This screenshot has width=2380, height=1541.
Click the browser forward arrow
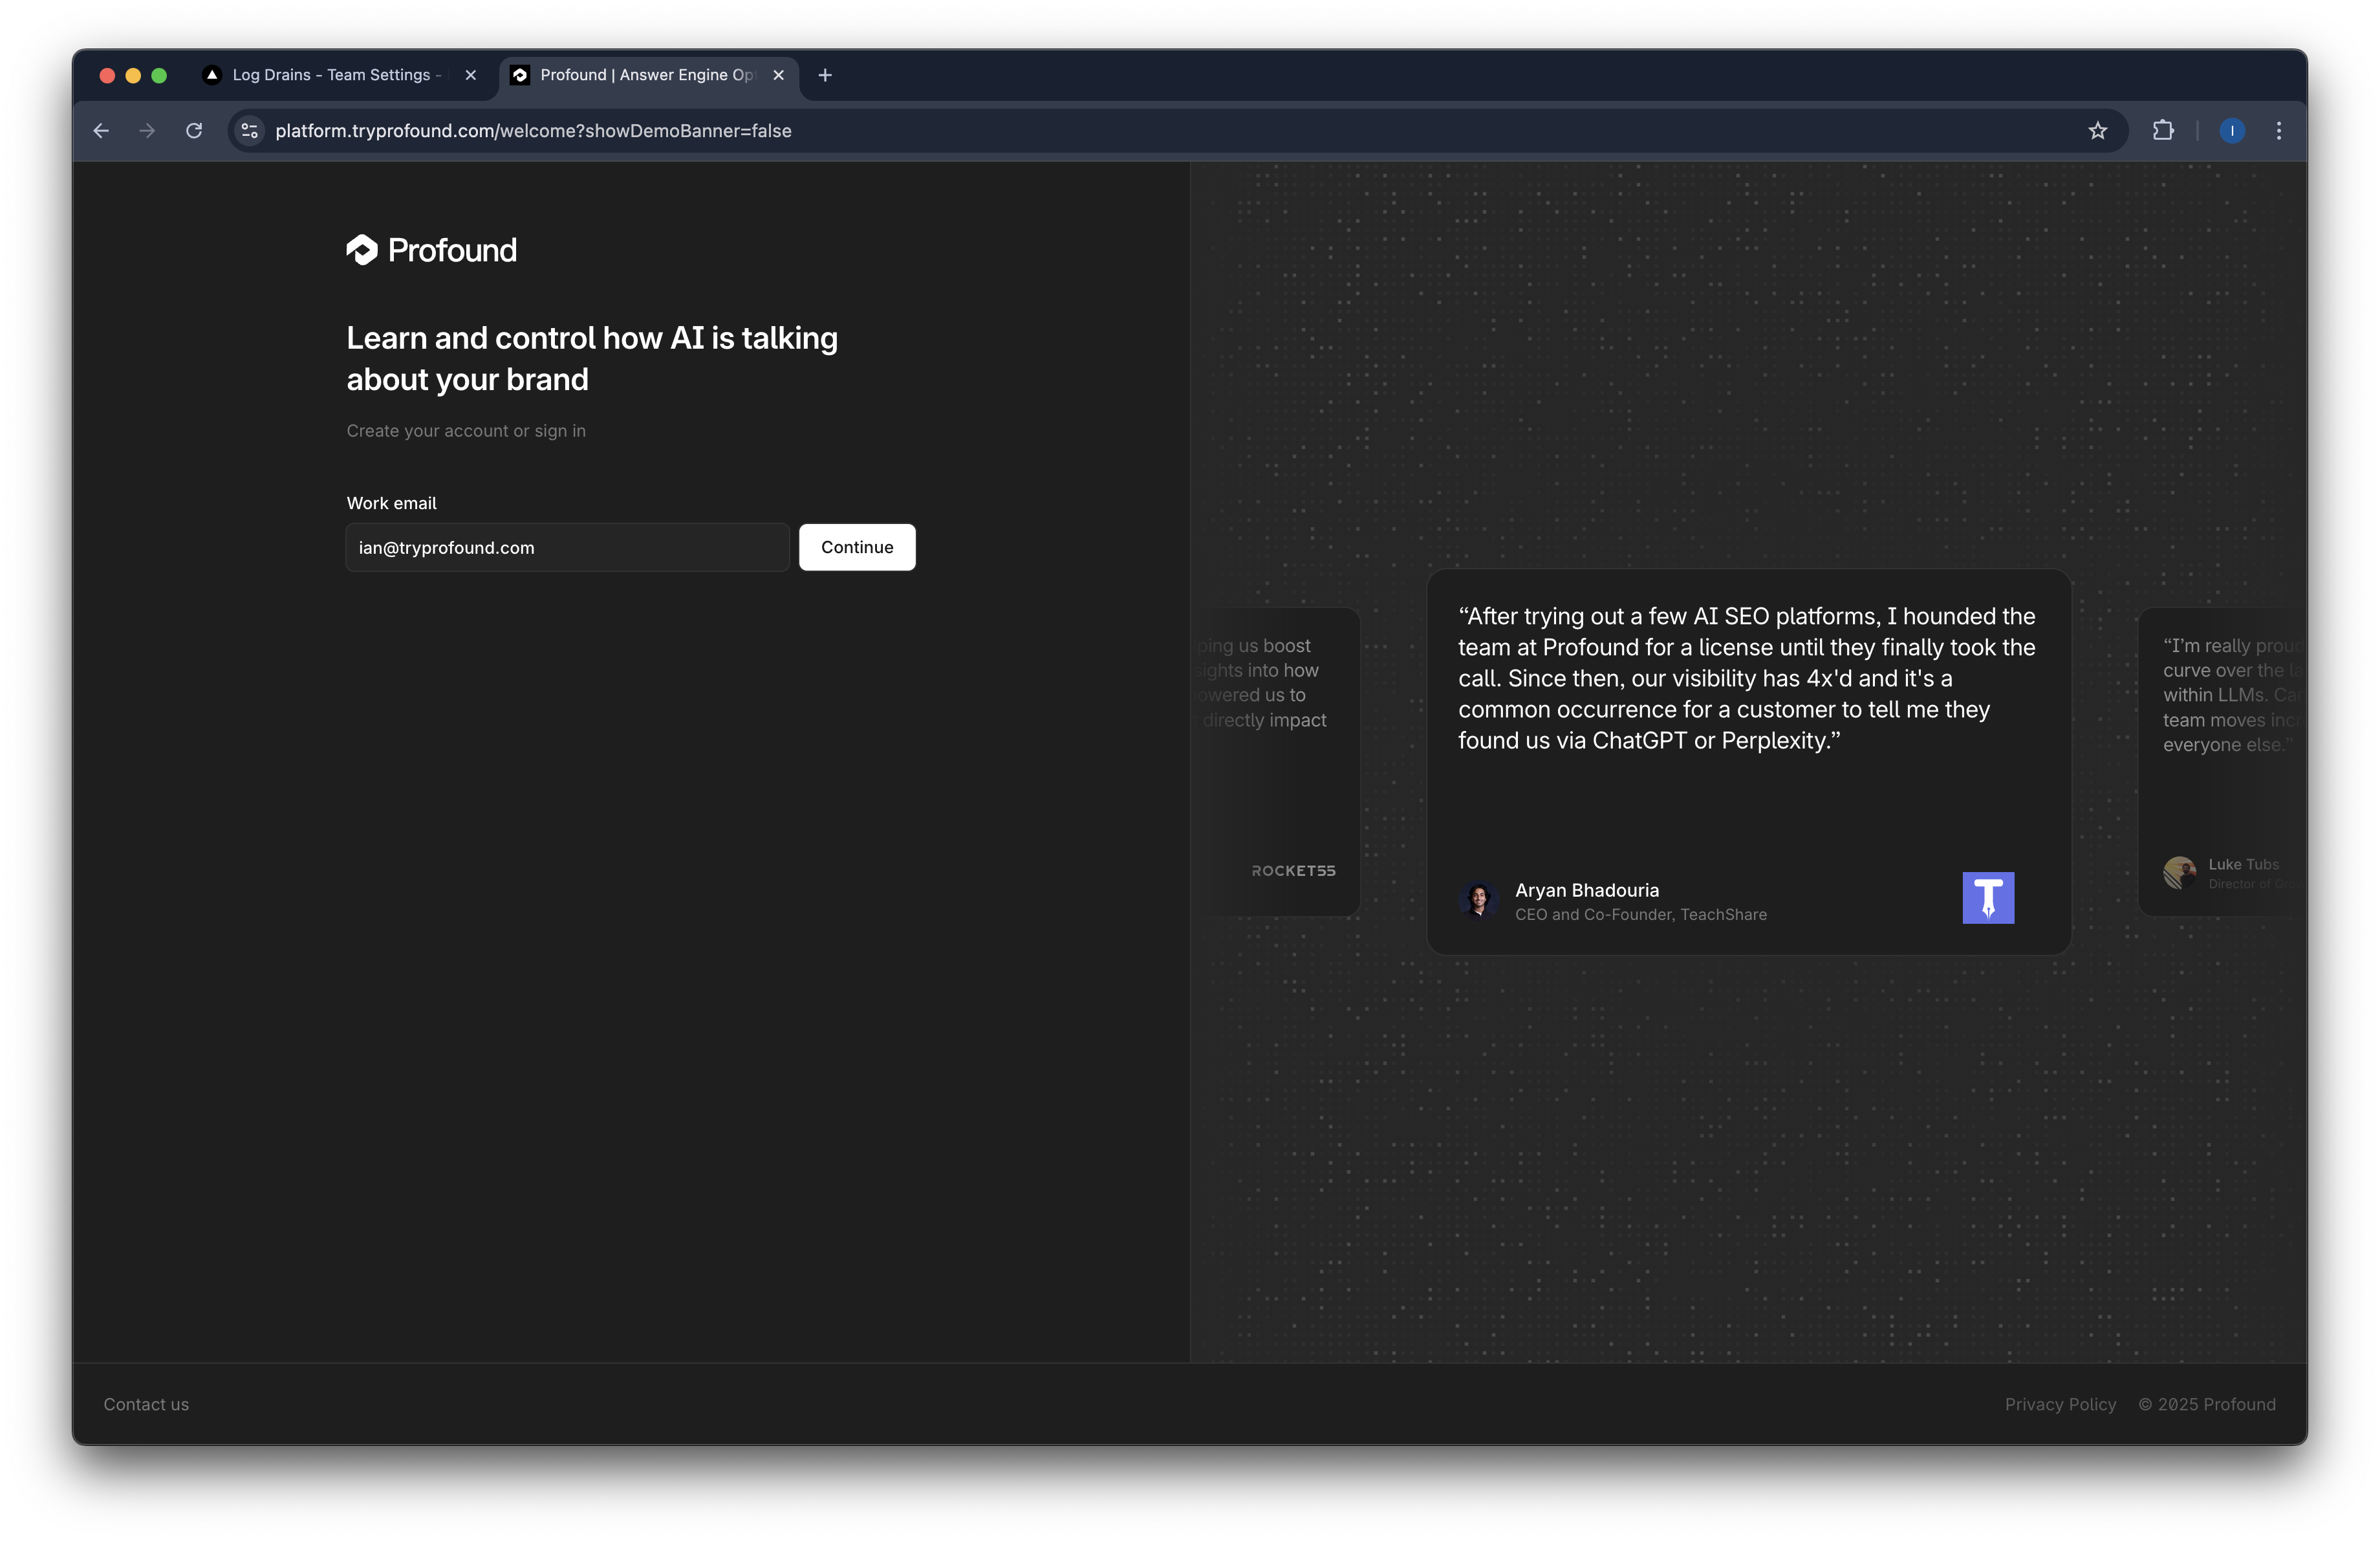pyautogui.click(x=147, y=131)
